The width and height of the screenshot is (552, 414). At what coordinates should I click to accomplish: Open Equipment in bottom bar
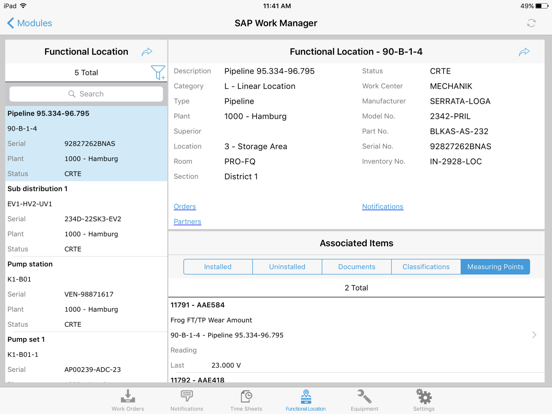tap(364, 400)
